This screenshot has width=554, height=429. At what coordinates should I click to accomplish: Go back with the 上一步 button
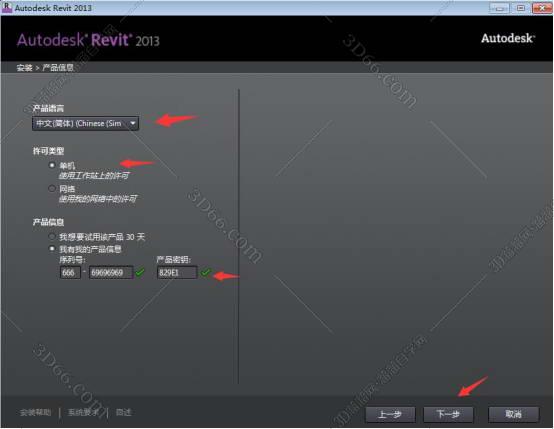point(390,414)
